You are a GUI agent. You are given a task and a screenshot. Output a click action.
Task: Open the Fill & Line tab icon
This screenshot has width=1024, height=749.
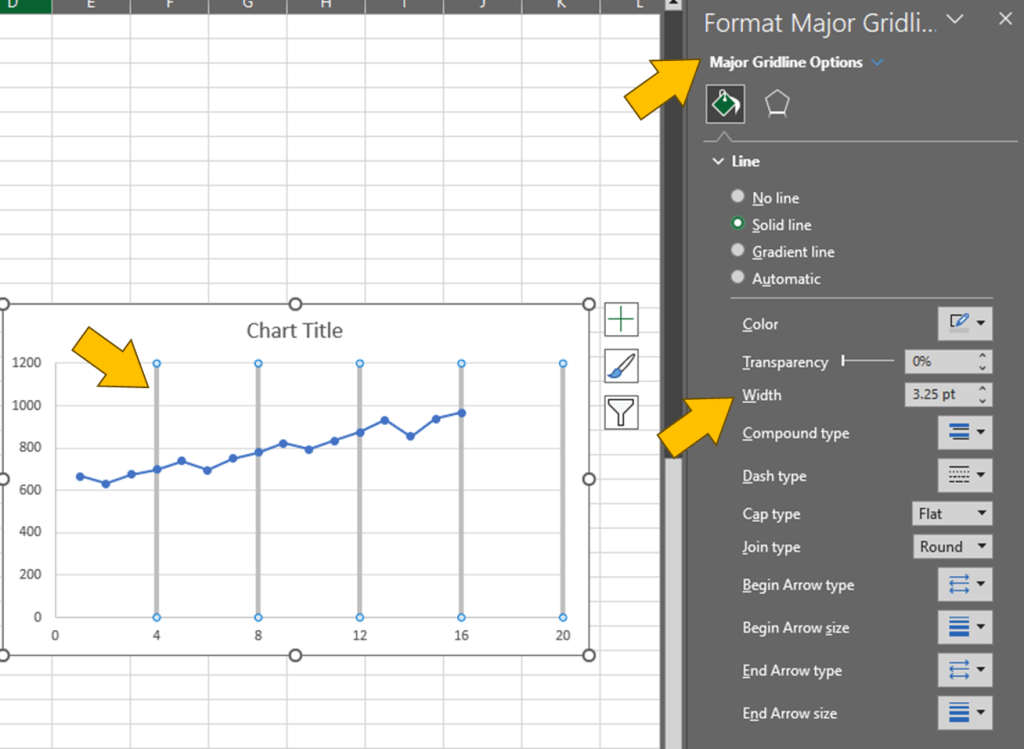[725, 103]
